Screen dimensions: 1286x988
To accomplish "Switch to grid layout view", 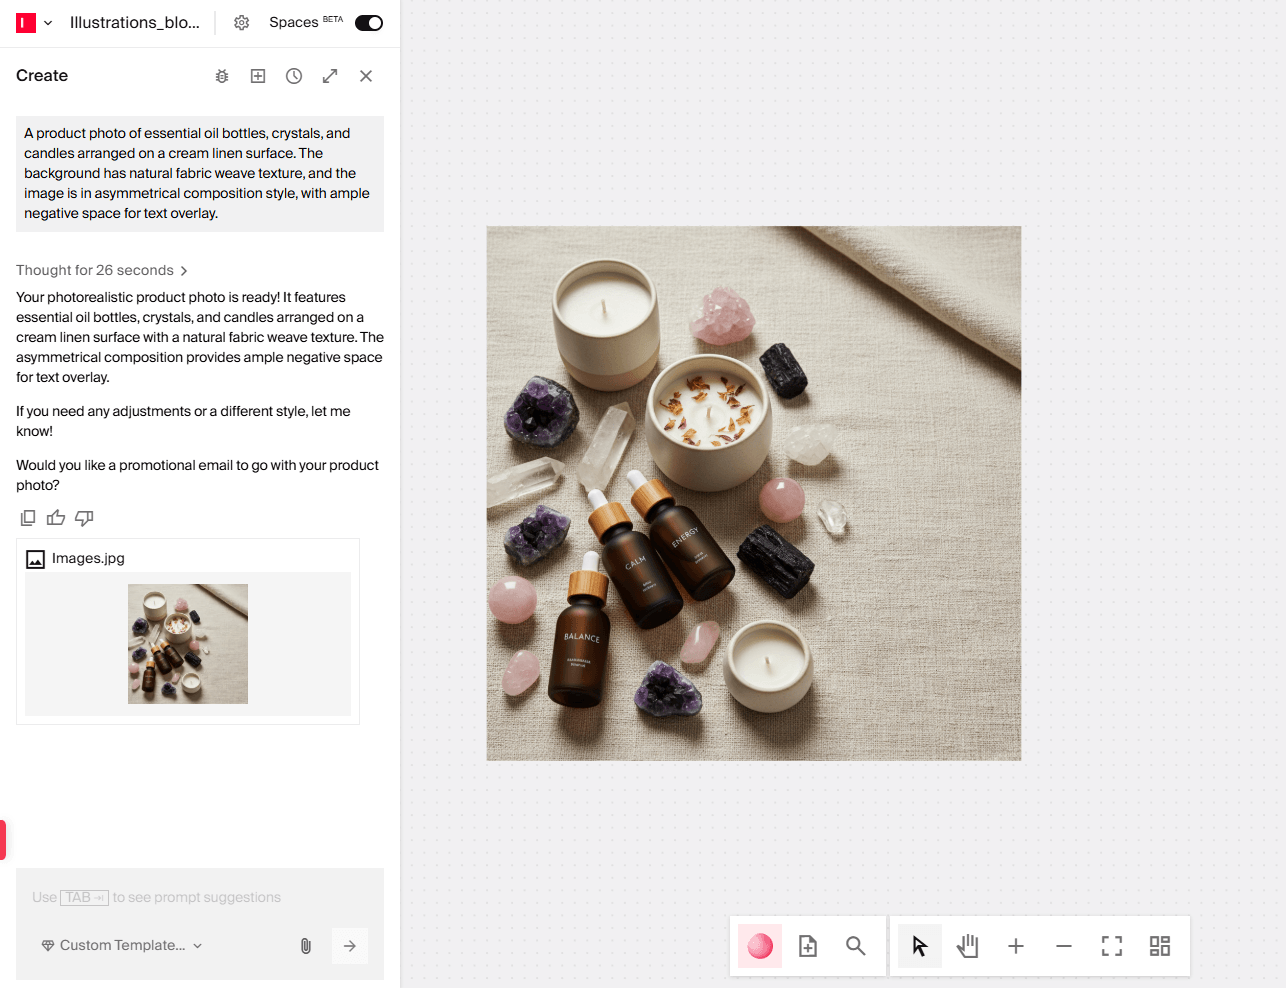I will (1159, 945).
